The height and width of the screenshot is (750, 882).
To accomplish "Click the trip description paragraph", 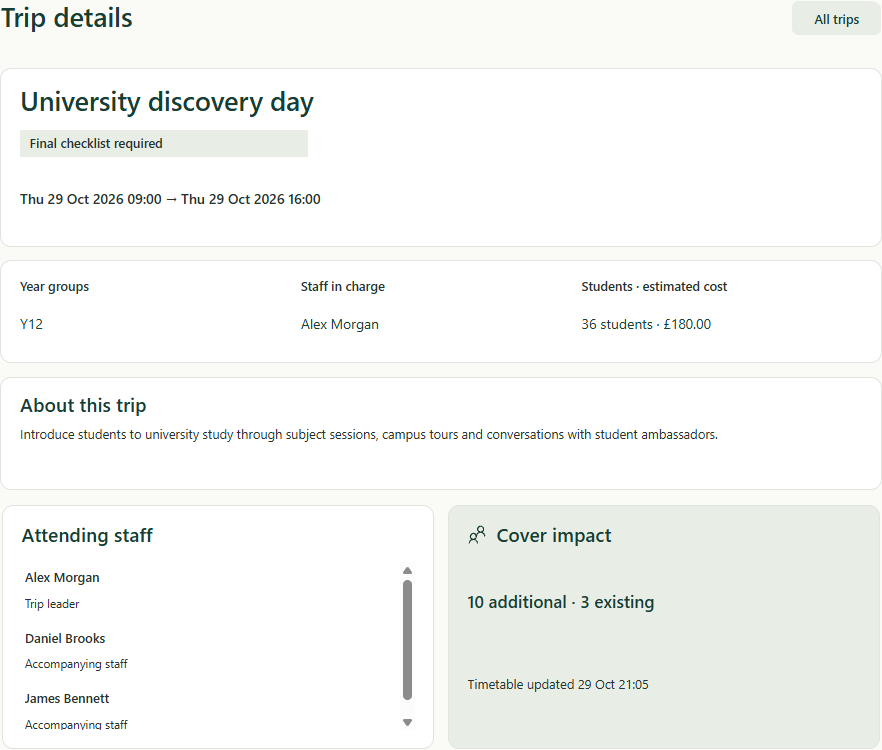I will [369, 435].
